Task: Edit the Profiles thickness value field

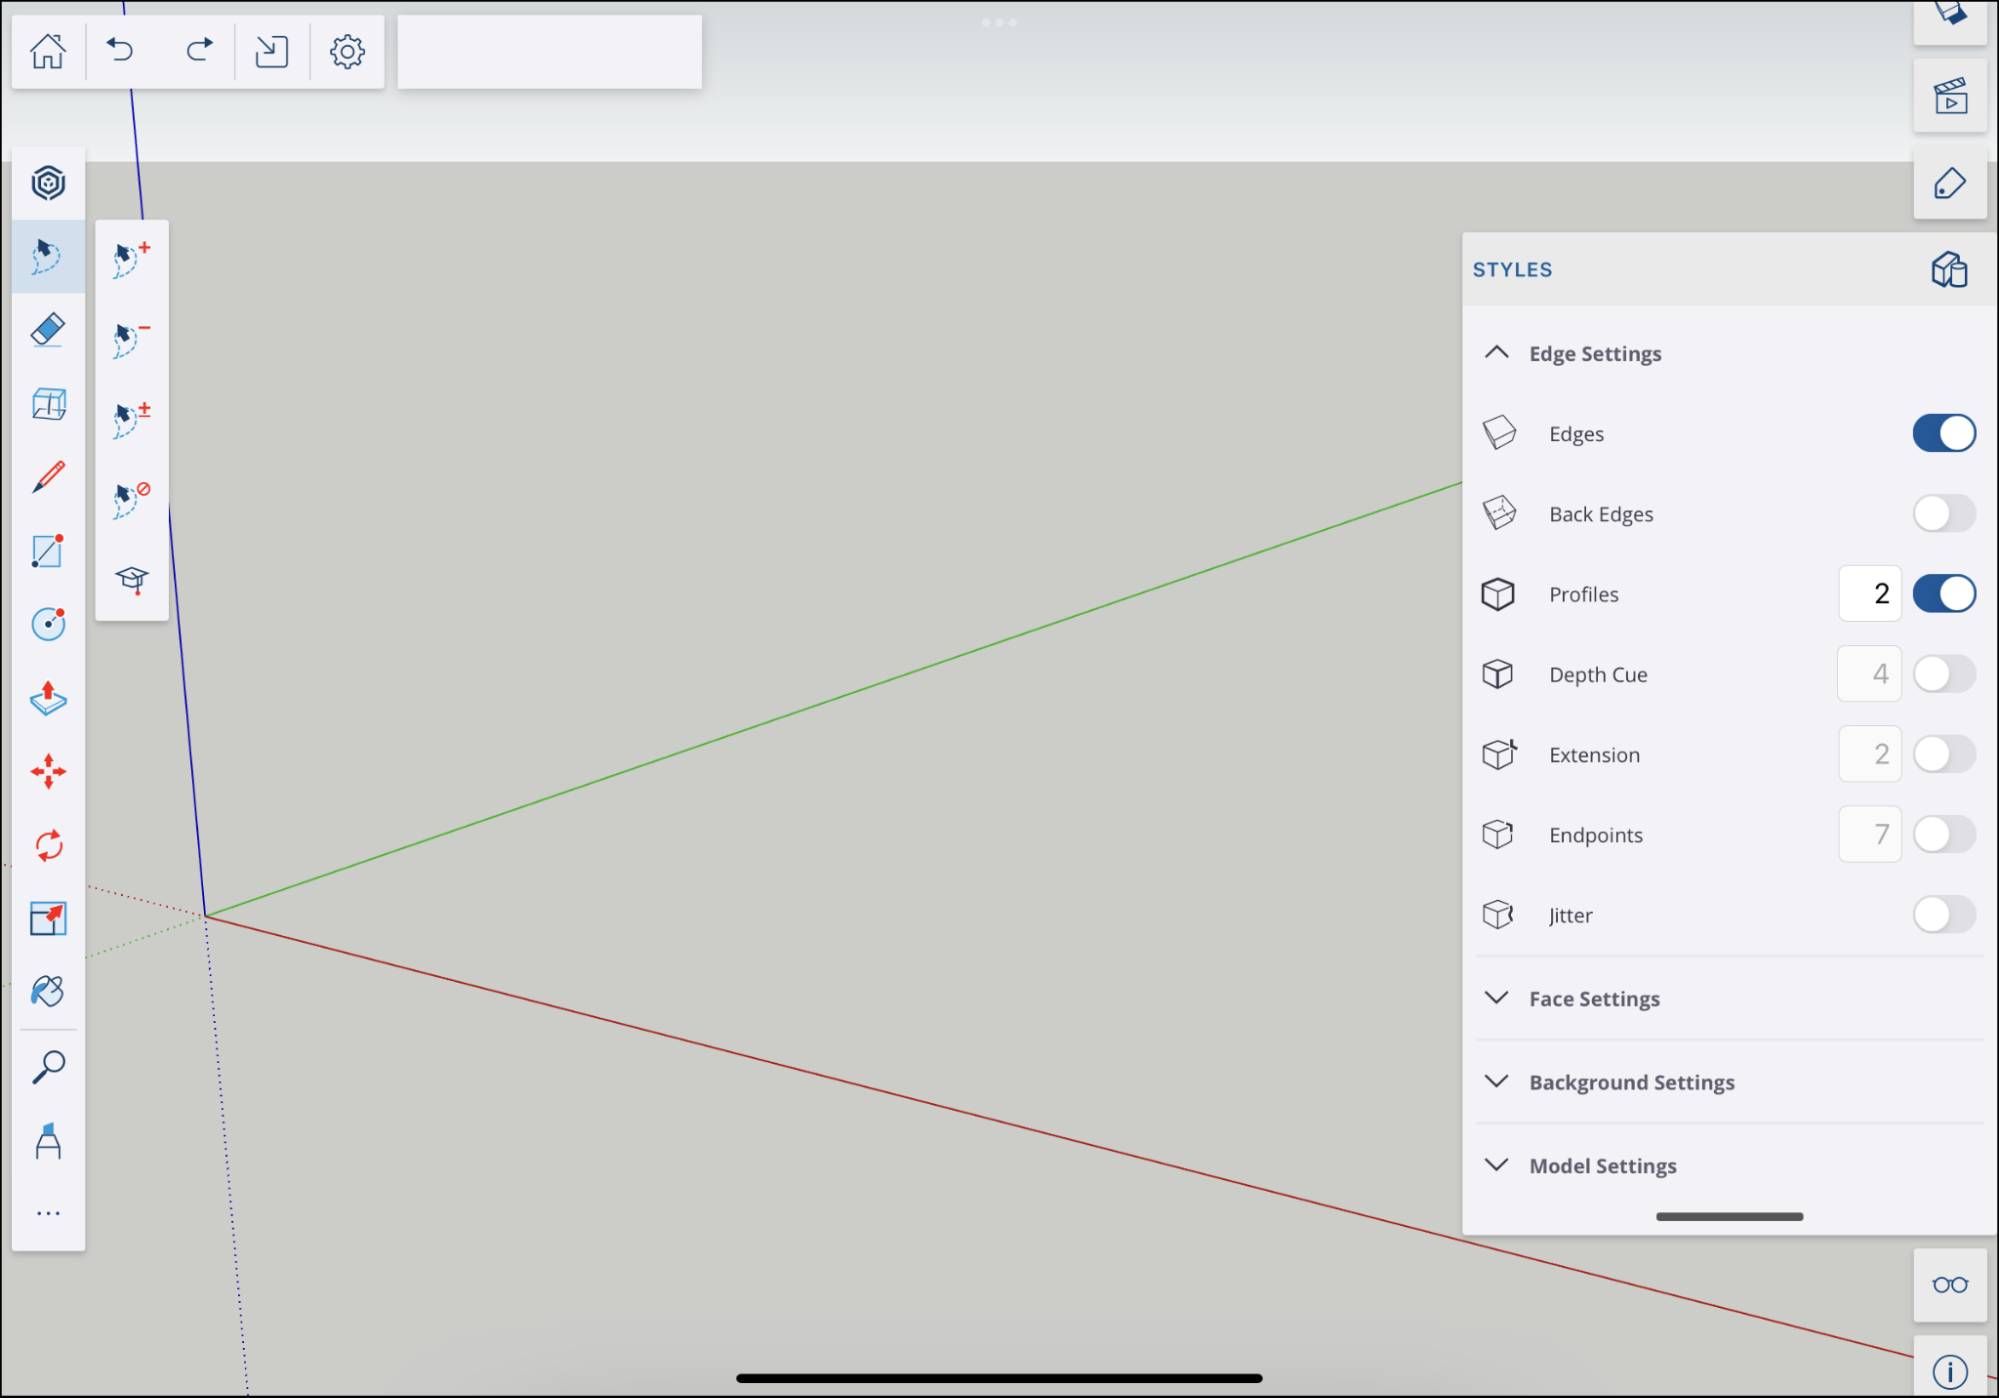Action: pyautogui.click(x=1869, y=593)
